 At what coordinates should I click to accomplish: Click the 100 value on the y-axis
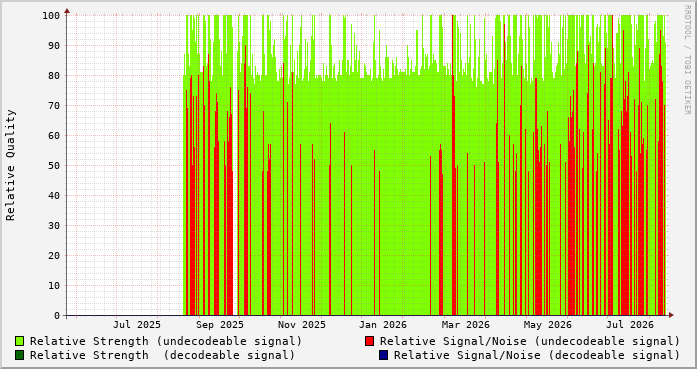tap(51, 16)
